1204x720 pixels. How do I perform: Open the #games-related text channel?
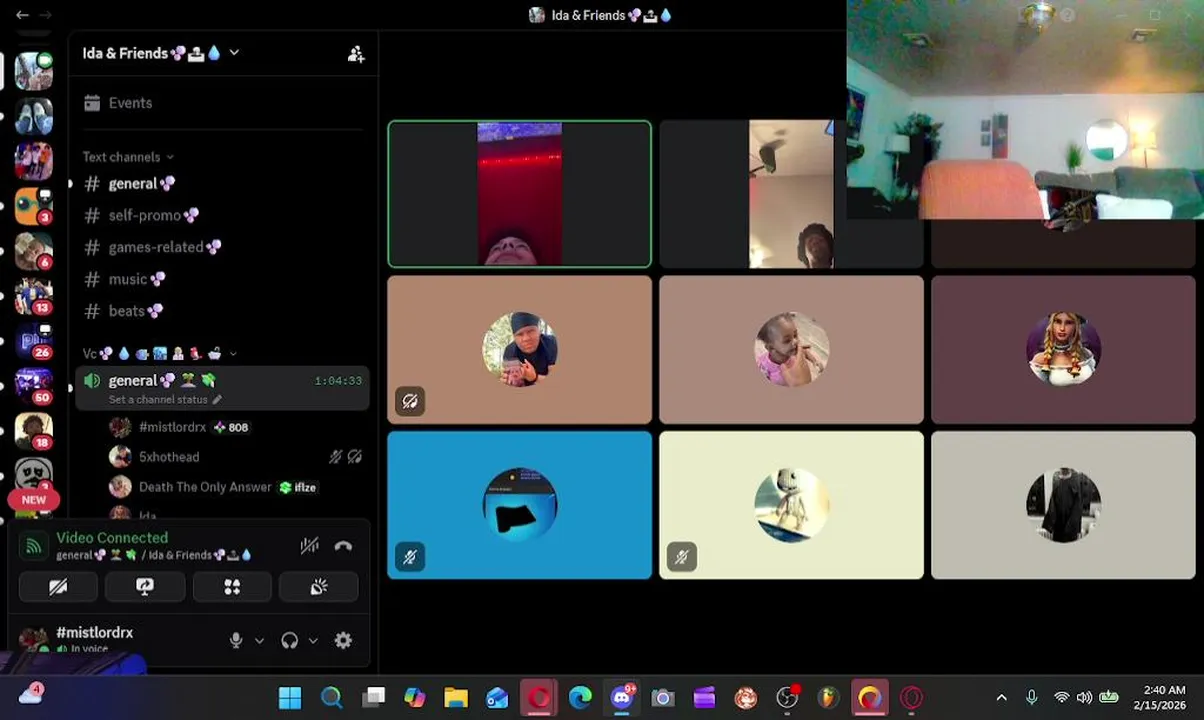[222, 247]
